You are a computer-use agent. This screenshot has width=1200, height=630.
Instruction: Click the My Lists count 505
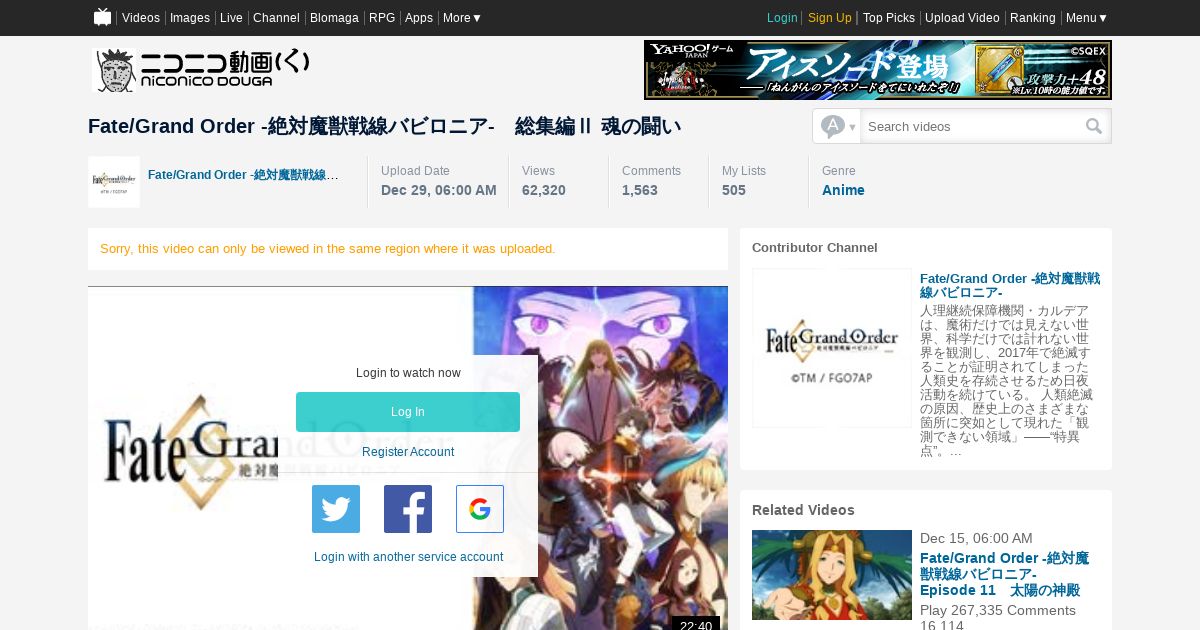[x=734, y=190]
